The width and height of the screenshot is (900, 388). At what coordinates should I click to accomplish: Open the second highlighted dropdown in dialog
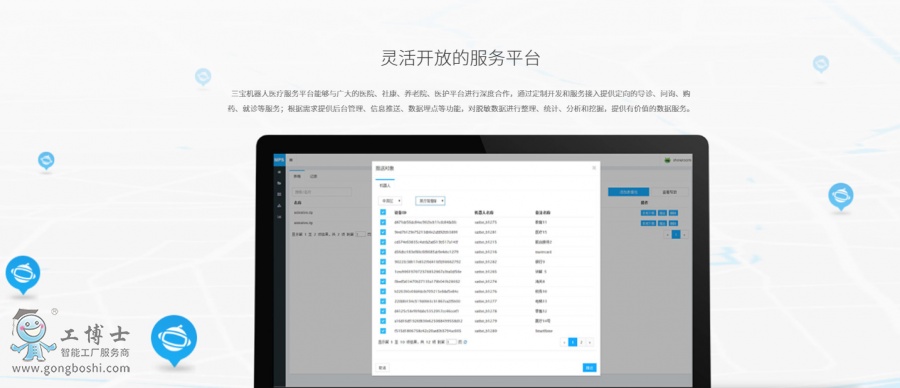[x=430, y=201]
